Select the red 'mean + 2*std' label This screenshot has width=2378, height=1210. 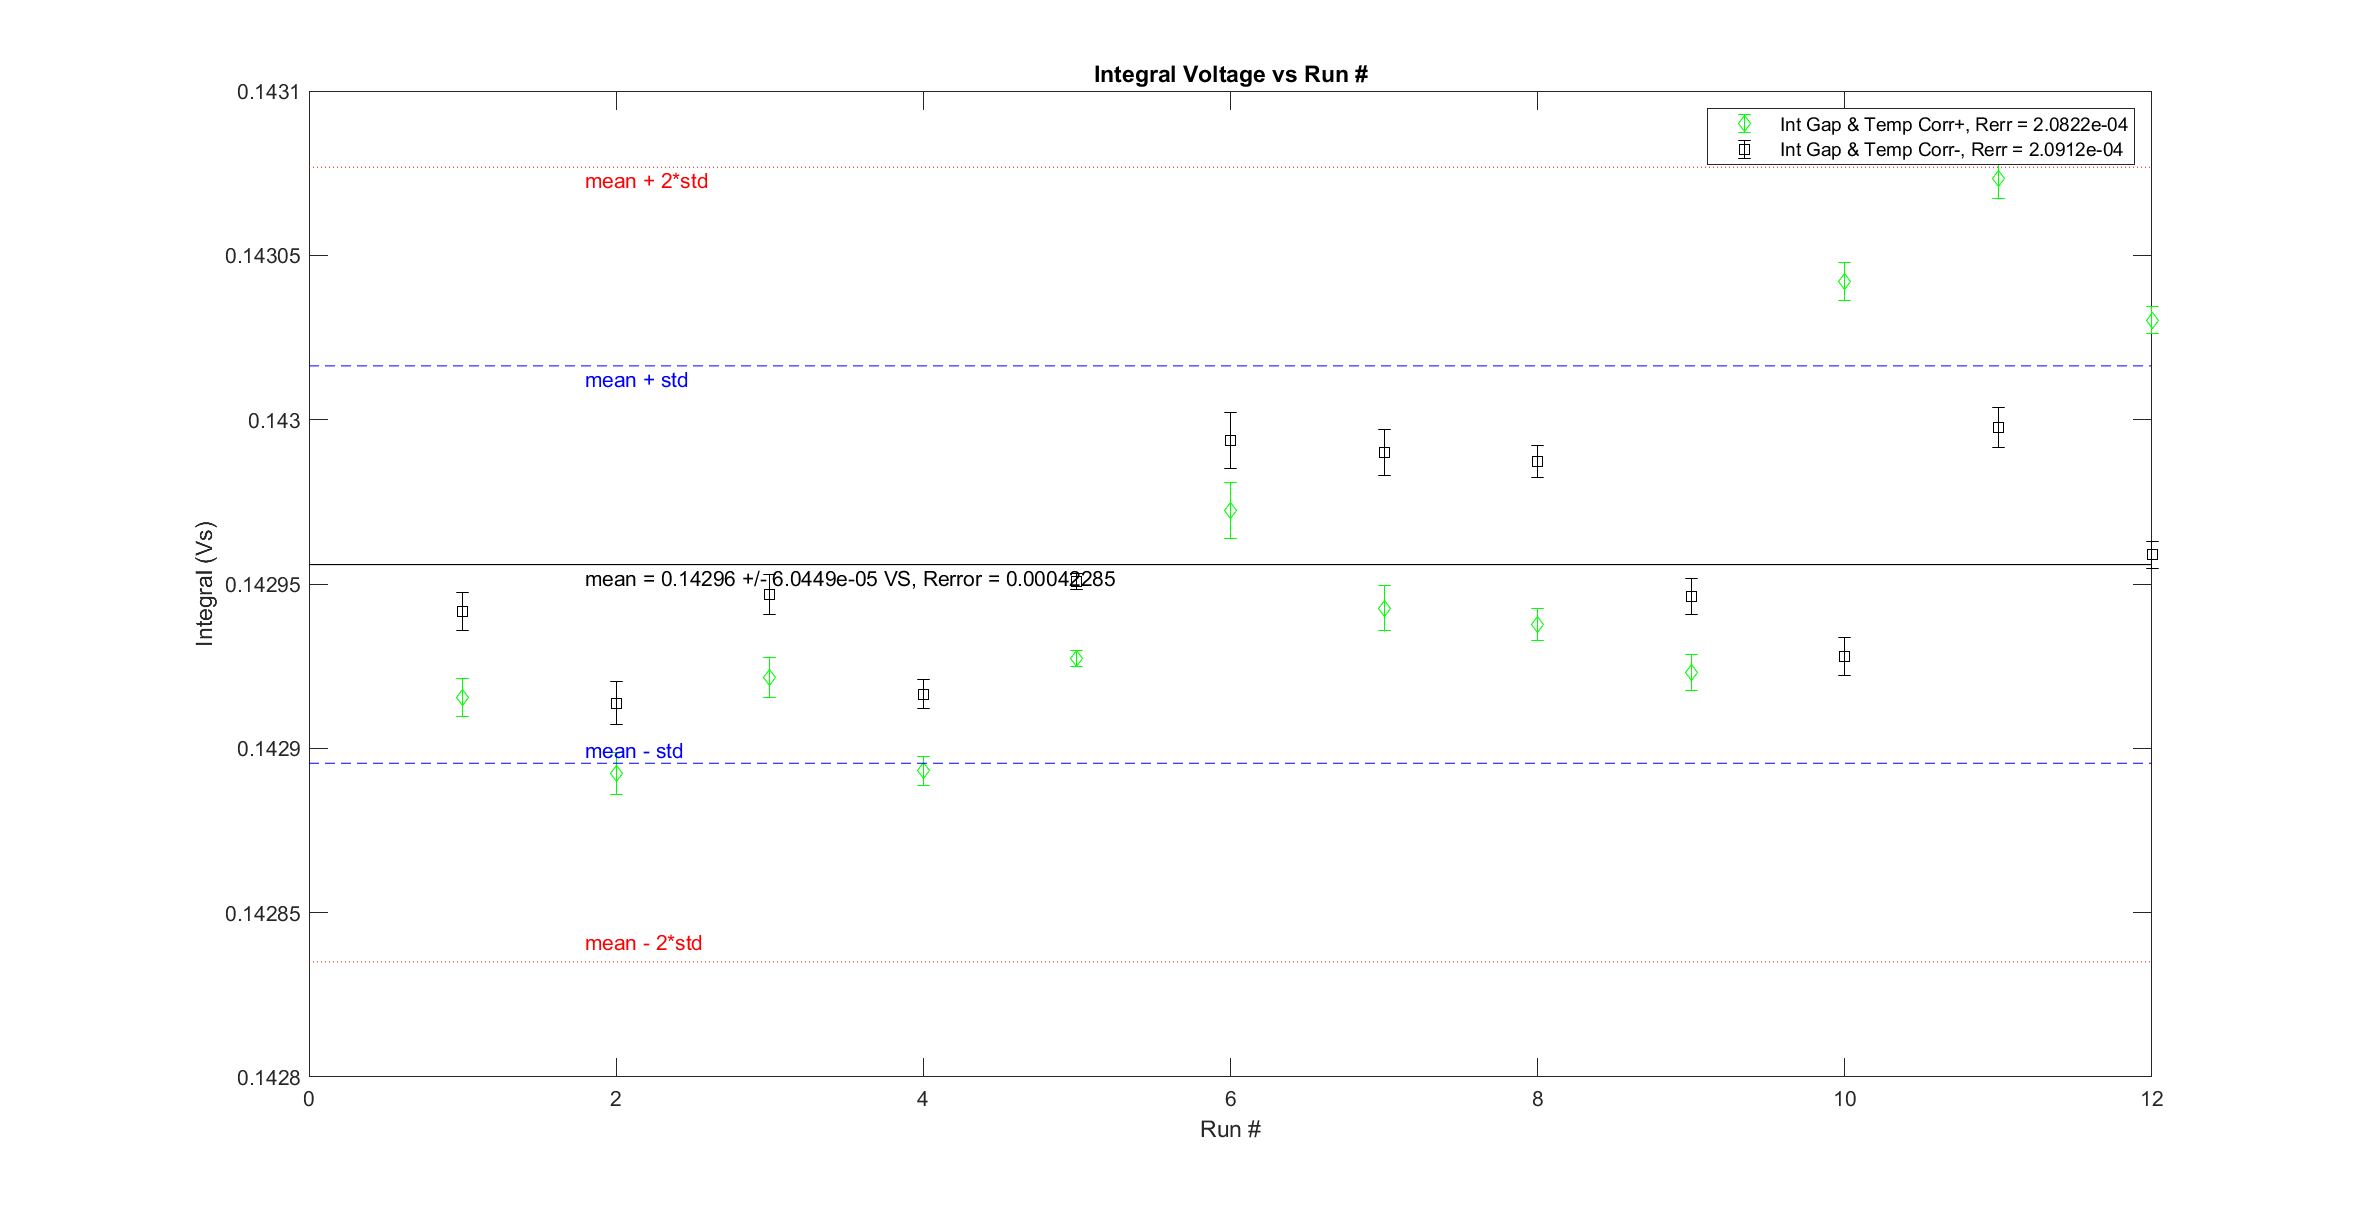pyautogui.click(x=646, y=181)
